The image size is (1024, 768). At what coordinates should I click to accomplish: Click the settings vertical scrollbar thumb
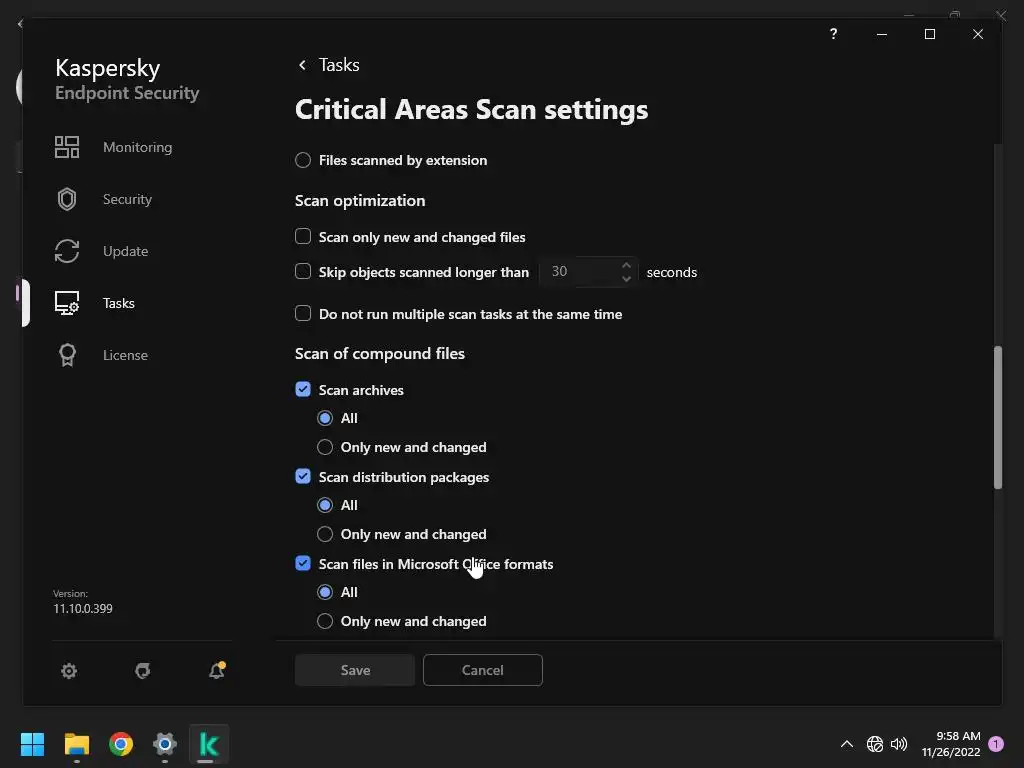click(x=997, y=417)
